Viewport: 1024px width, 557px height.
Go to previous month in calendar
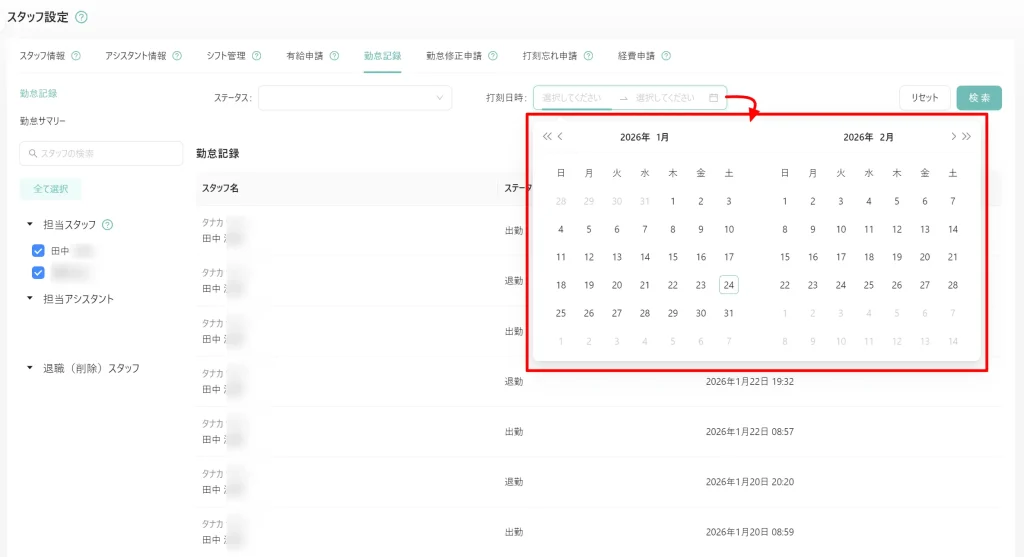click(x=561, y=136)
